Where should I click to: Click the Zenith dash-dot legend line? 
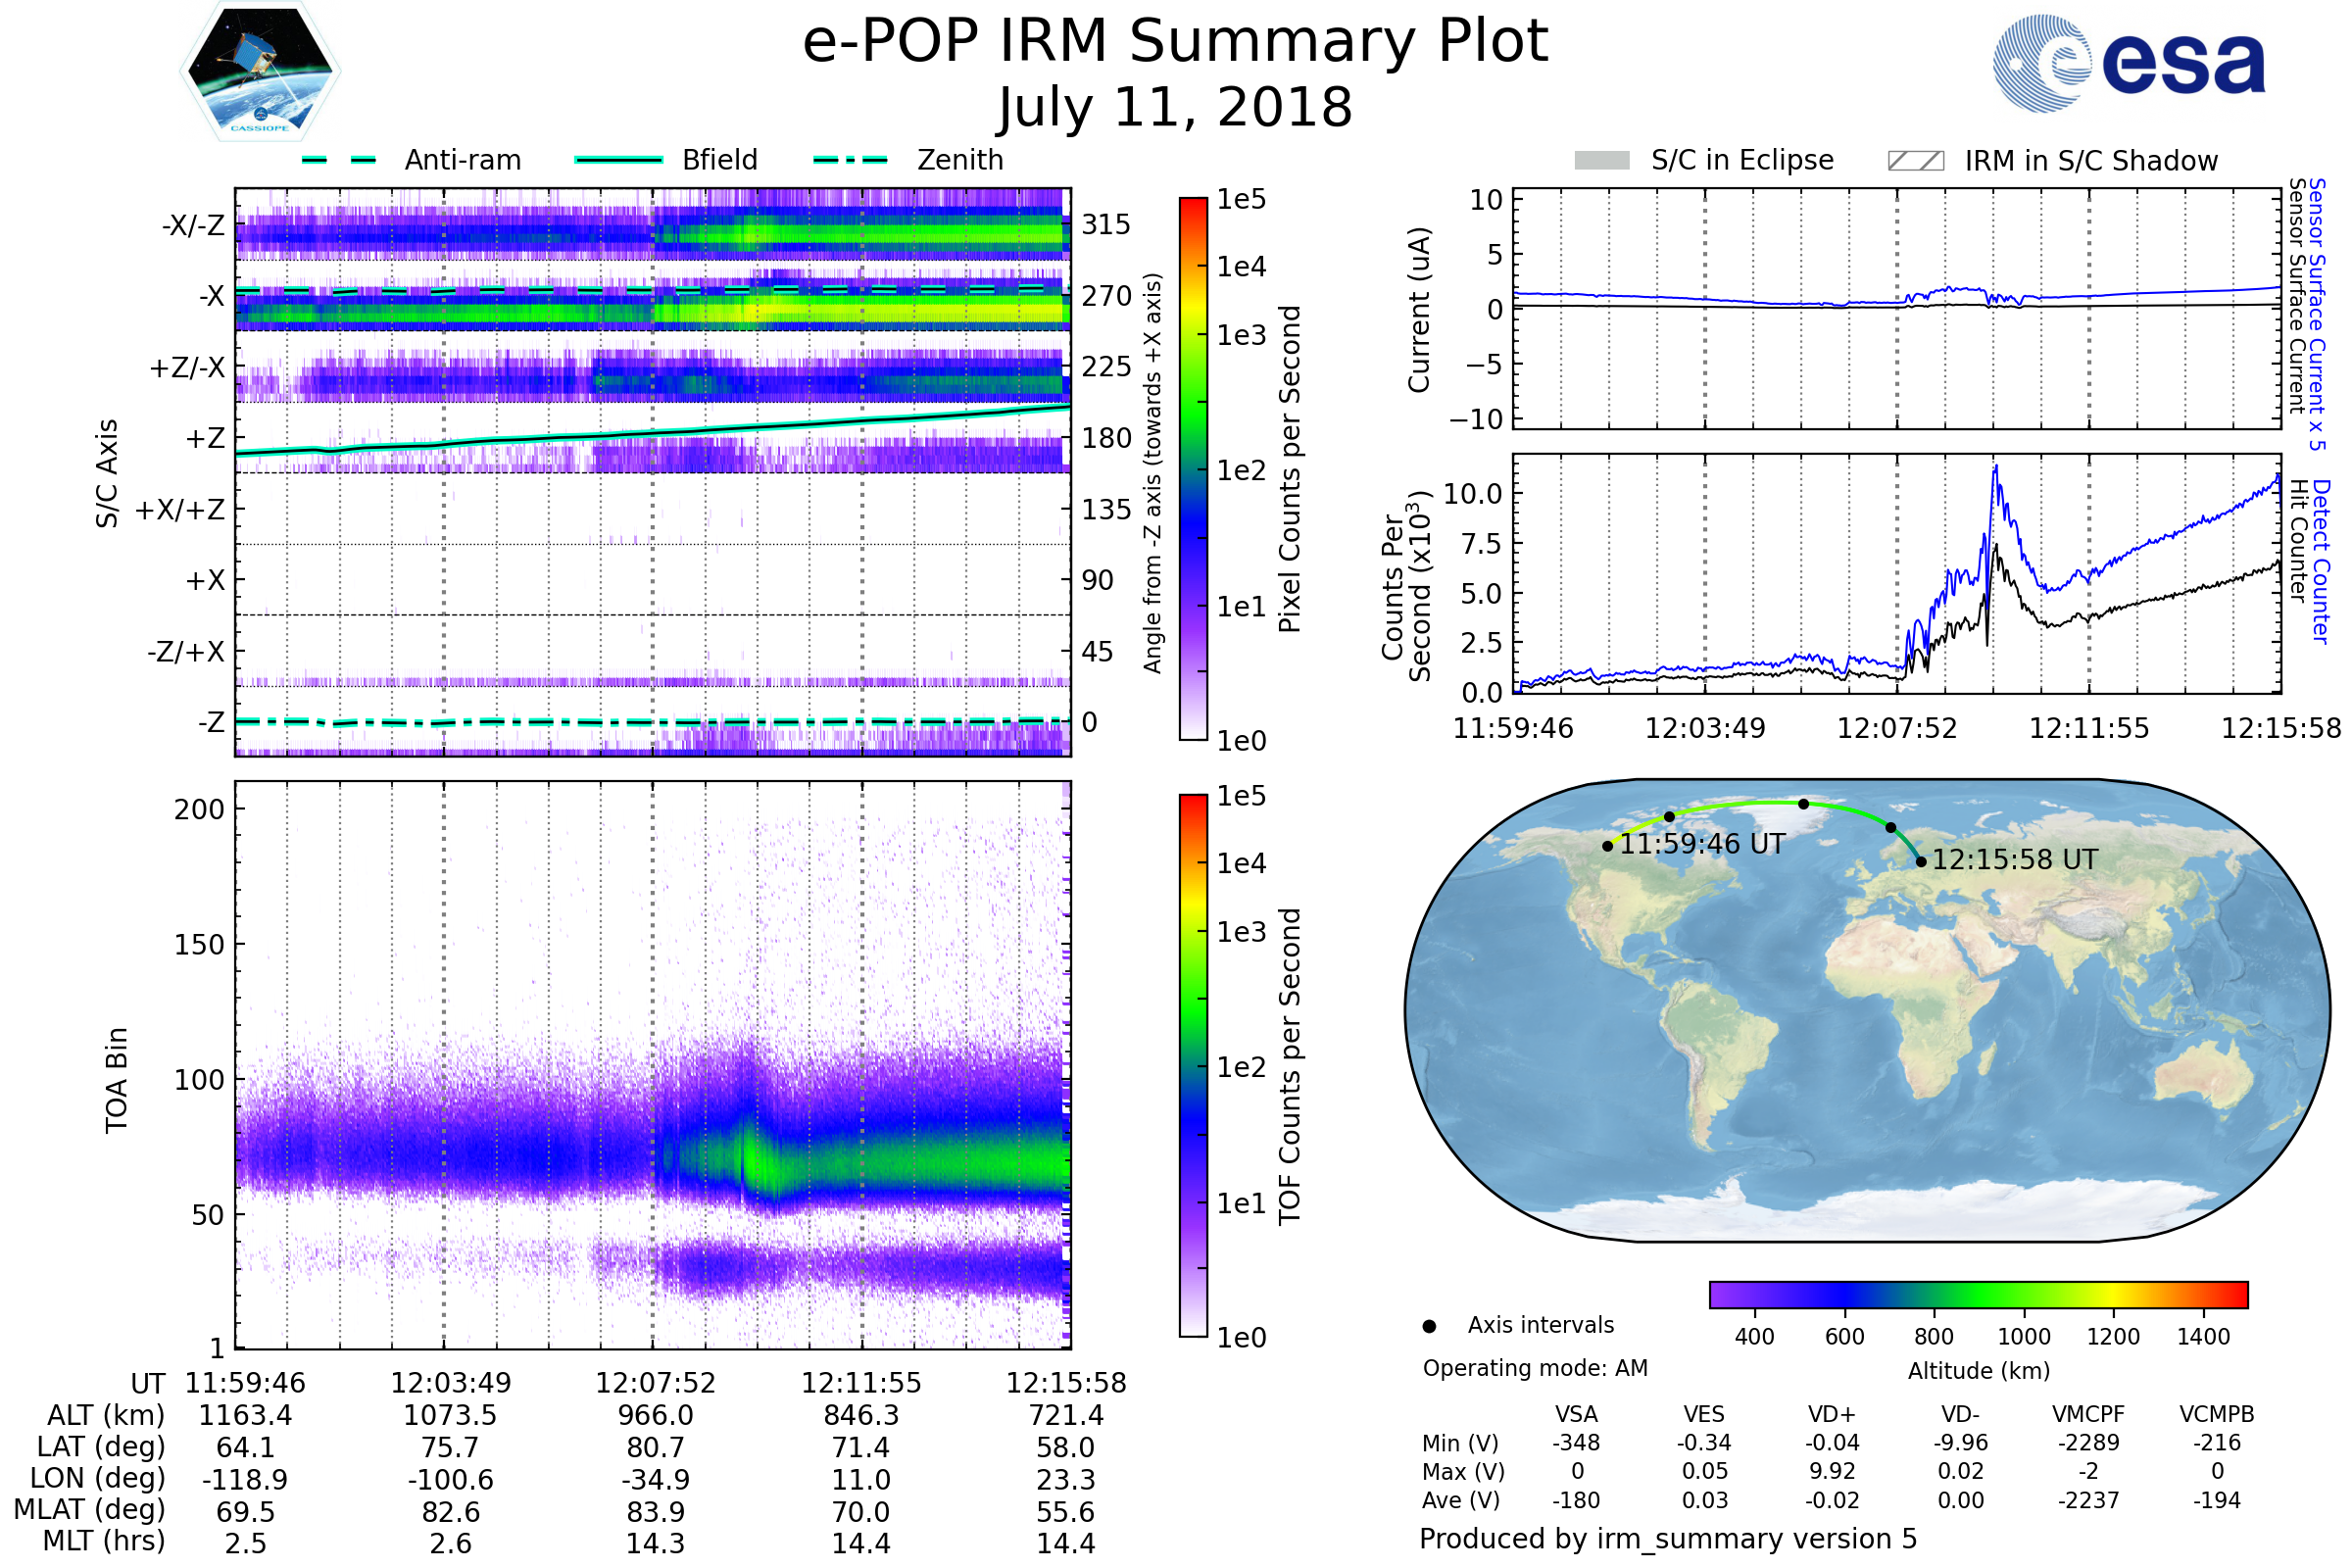pos(850,160)
